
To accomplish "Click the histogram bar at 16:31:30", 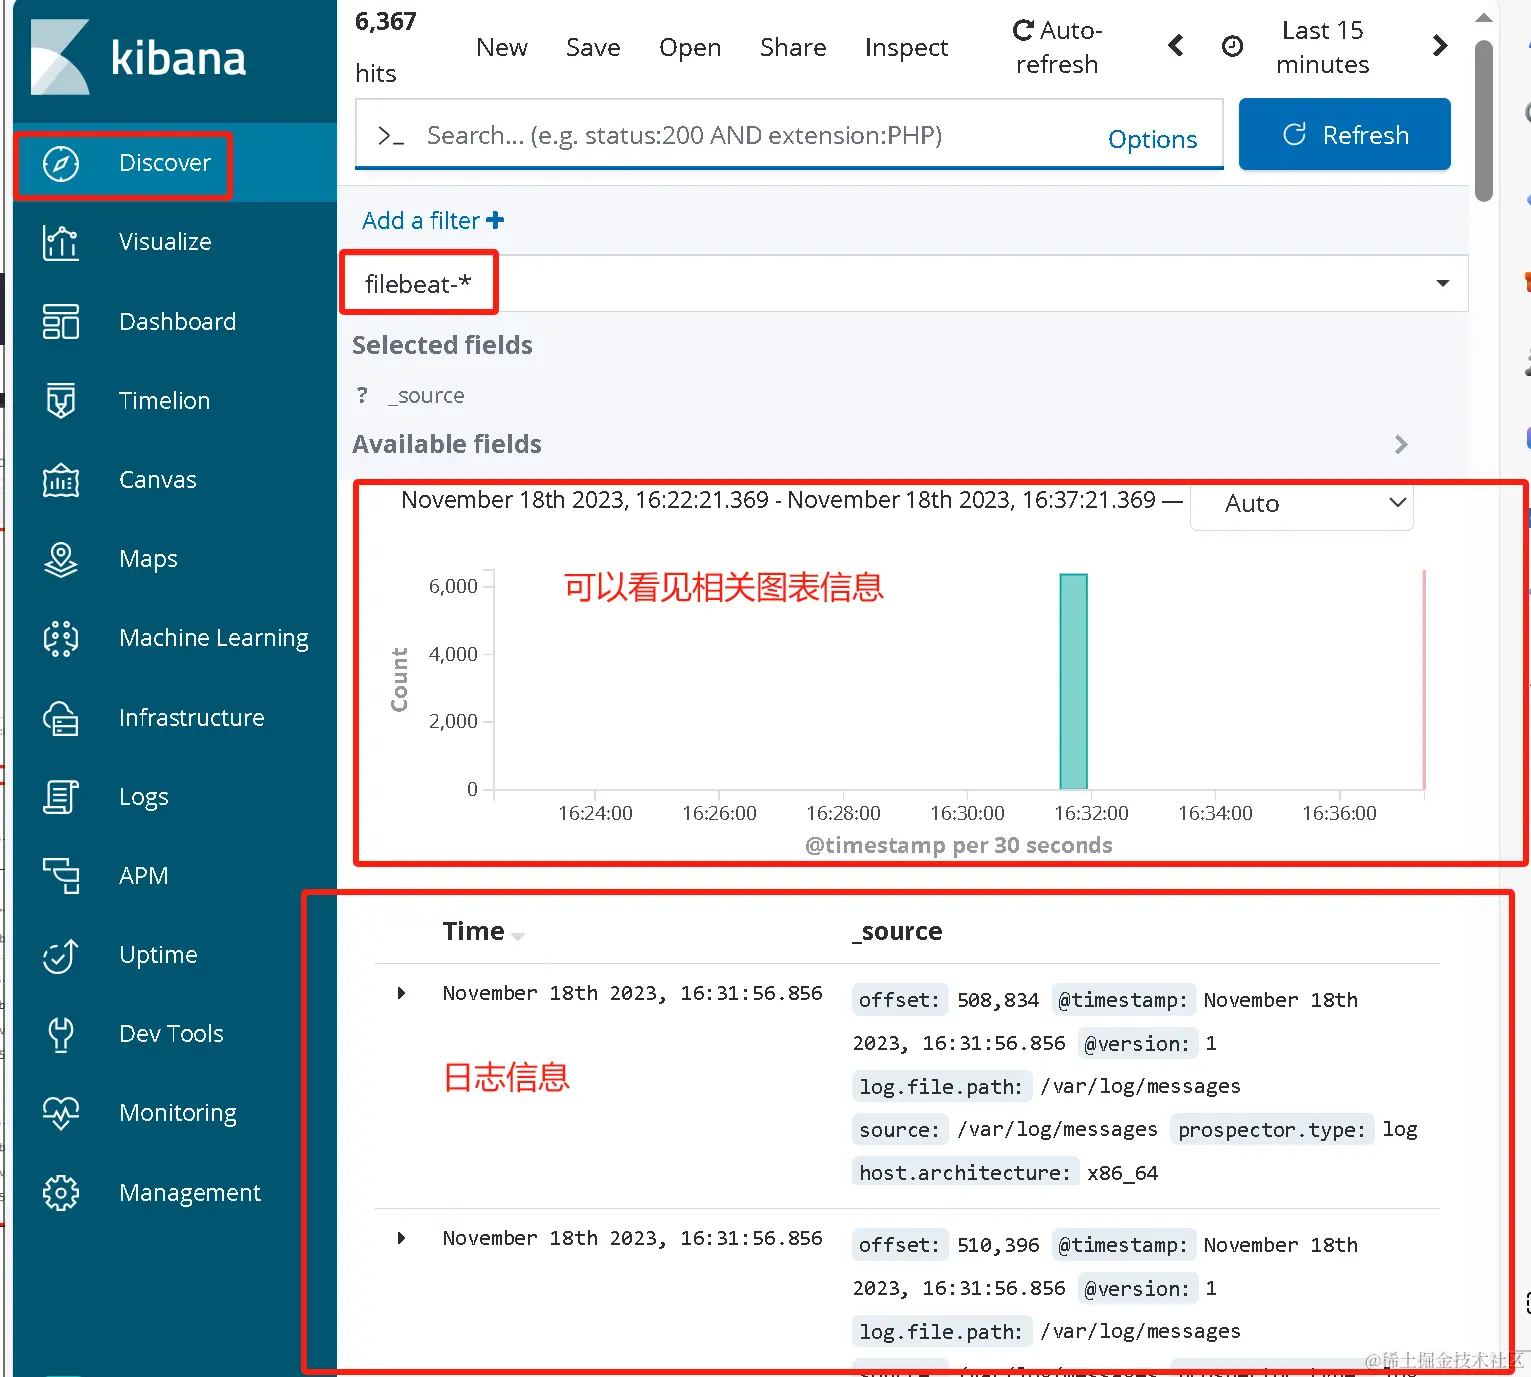I will (x=1073, y=681).
